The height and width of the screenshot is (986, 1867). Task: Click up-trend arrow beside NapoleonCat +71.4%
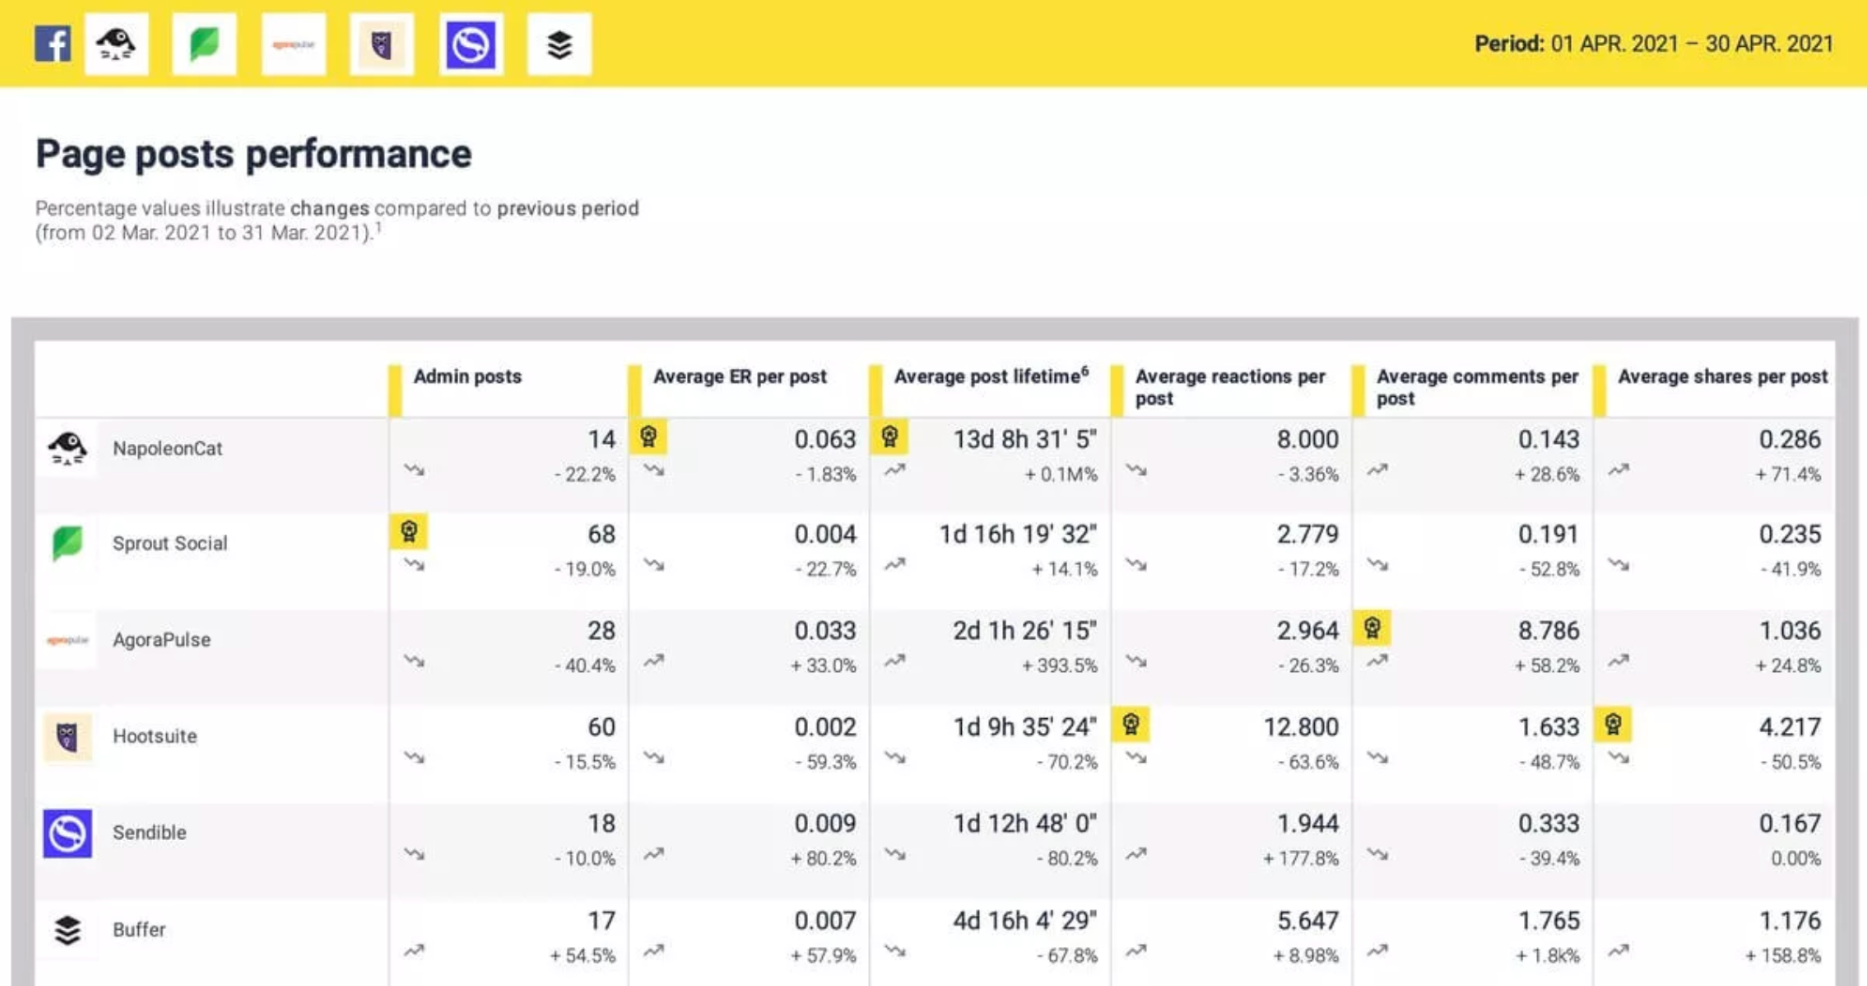tap(1619, 470)
